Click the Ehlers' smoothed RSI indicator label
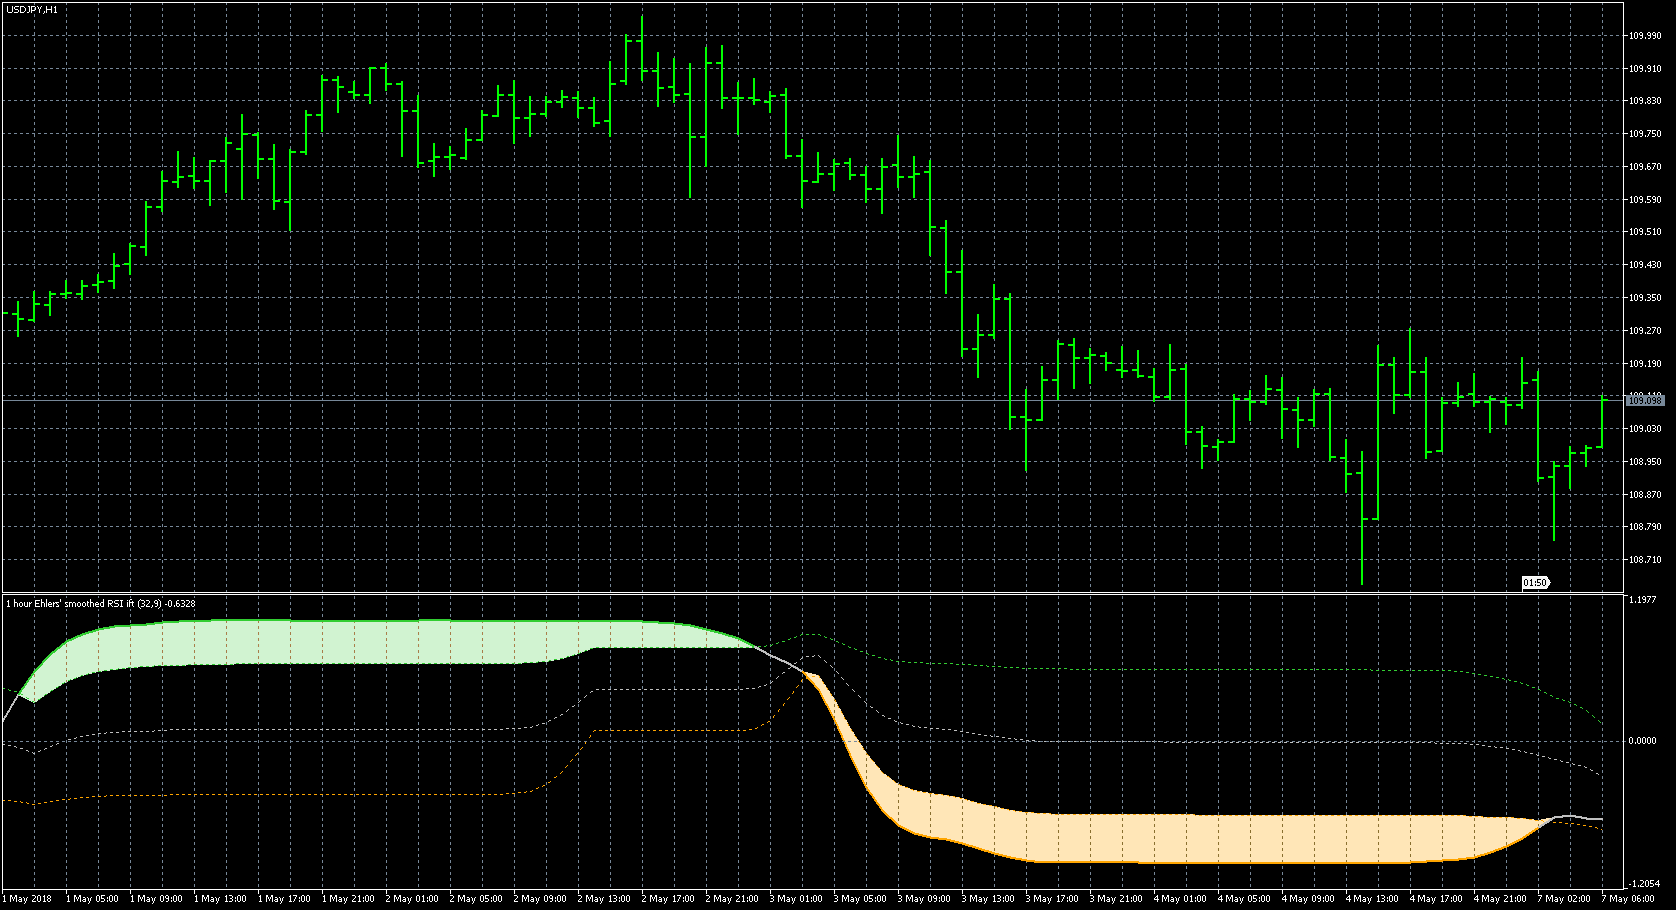The height and width of the screenshot is (910, 1676). (101, 603)
